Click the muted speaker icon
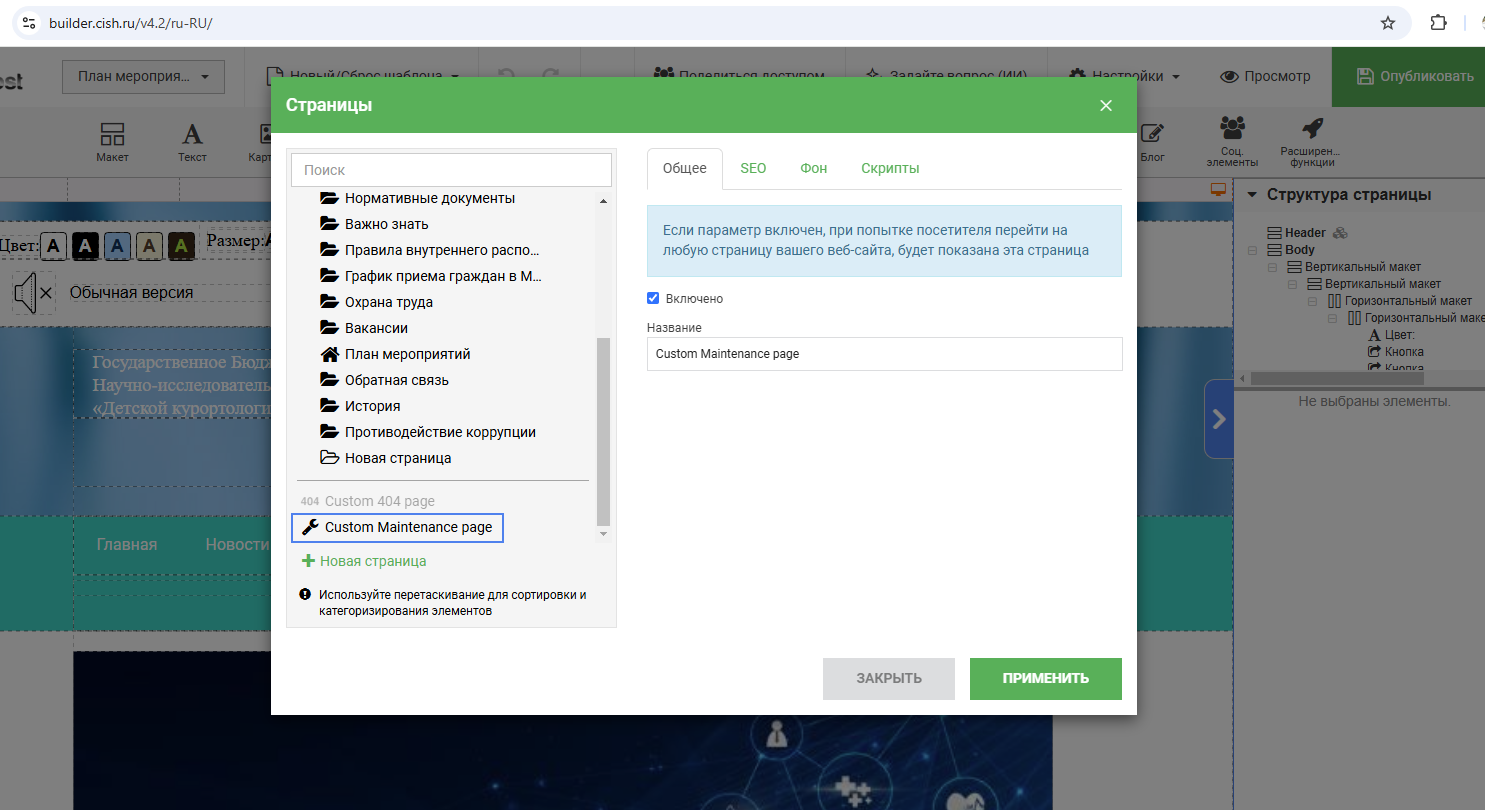The image size is (1485, 810). tap(32, 293)
